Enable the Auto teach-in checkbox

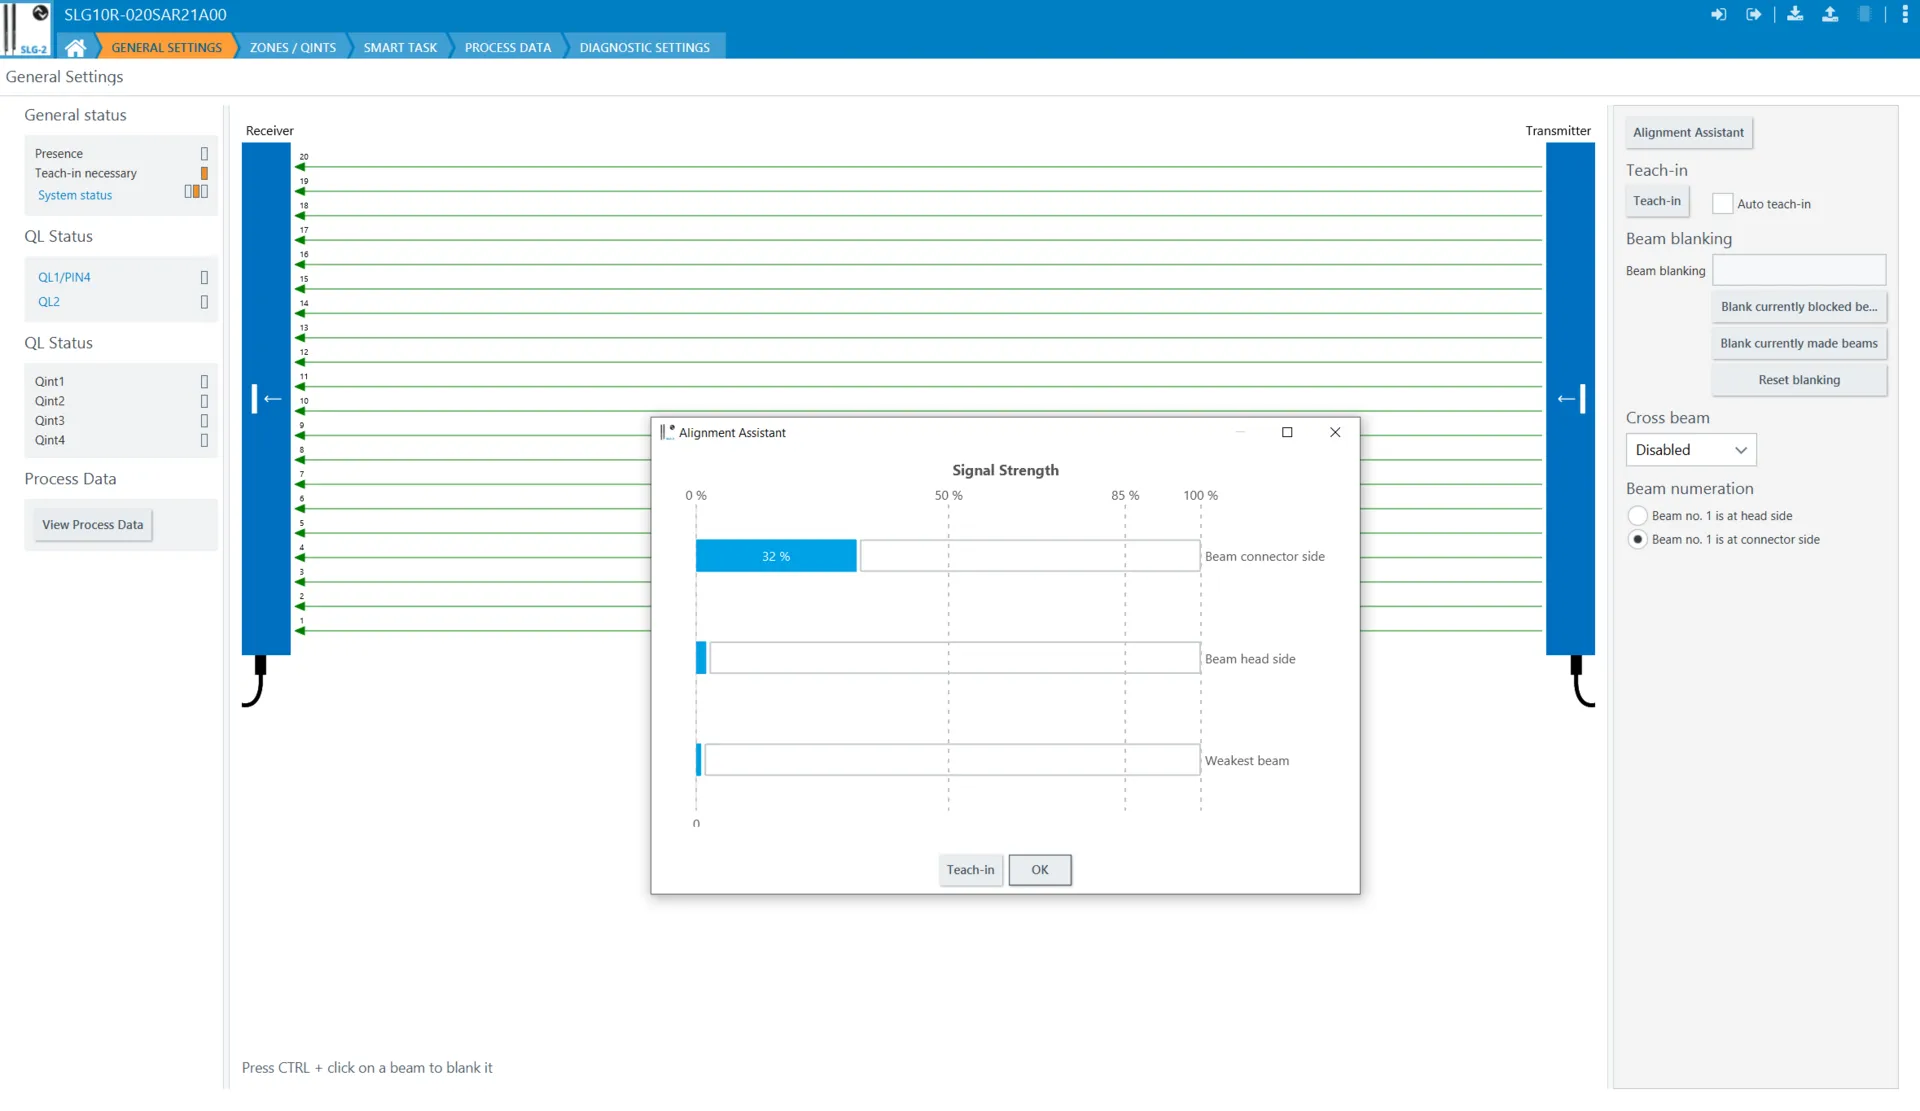tap(1722, 204)
